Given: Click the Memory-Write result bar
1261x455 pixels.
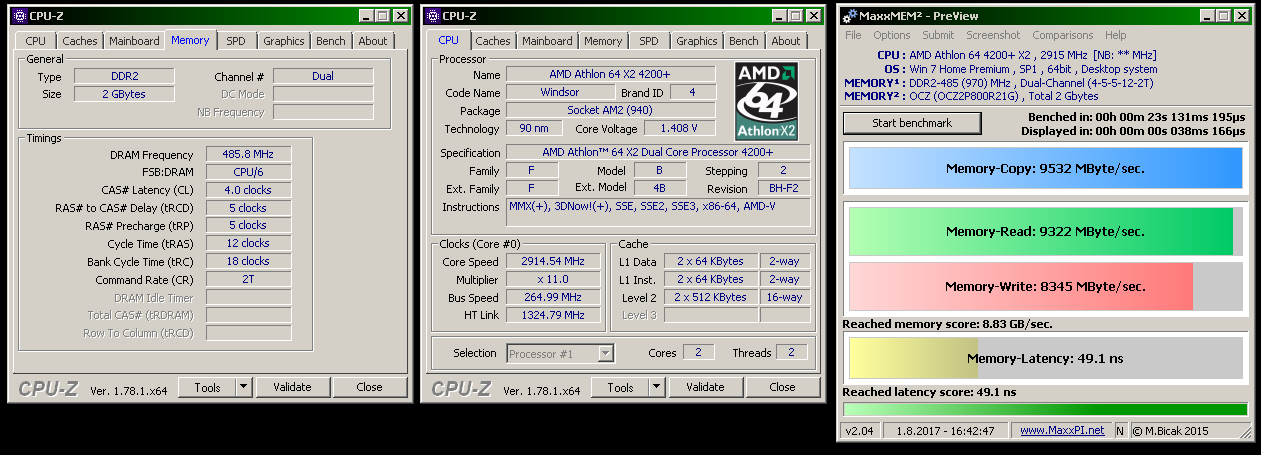Looking at the screenshot, I should [x=1045, y=287].
